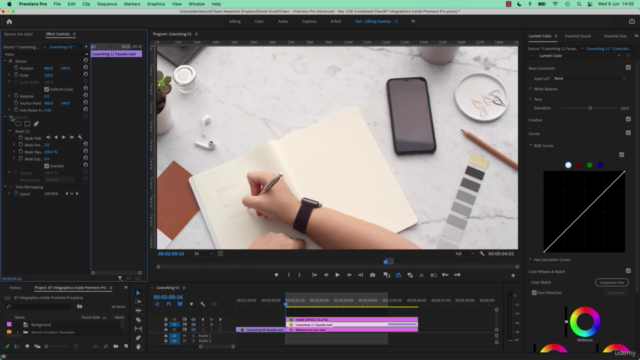Expand Tone in Lumetri Color
The width and height of the screenshot is (640, 360).
pos(531,99)
